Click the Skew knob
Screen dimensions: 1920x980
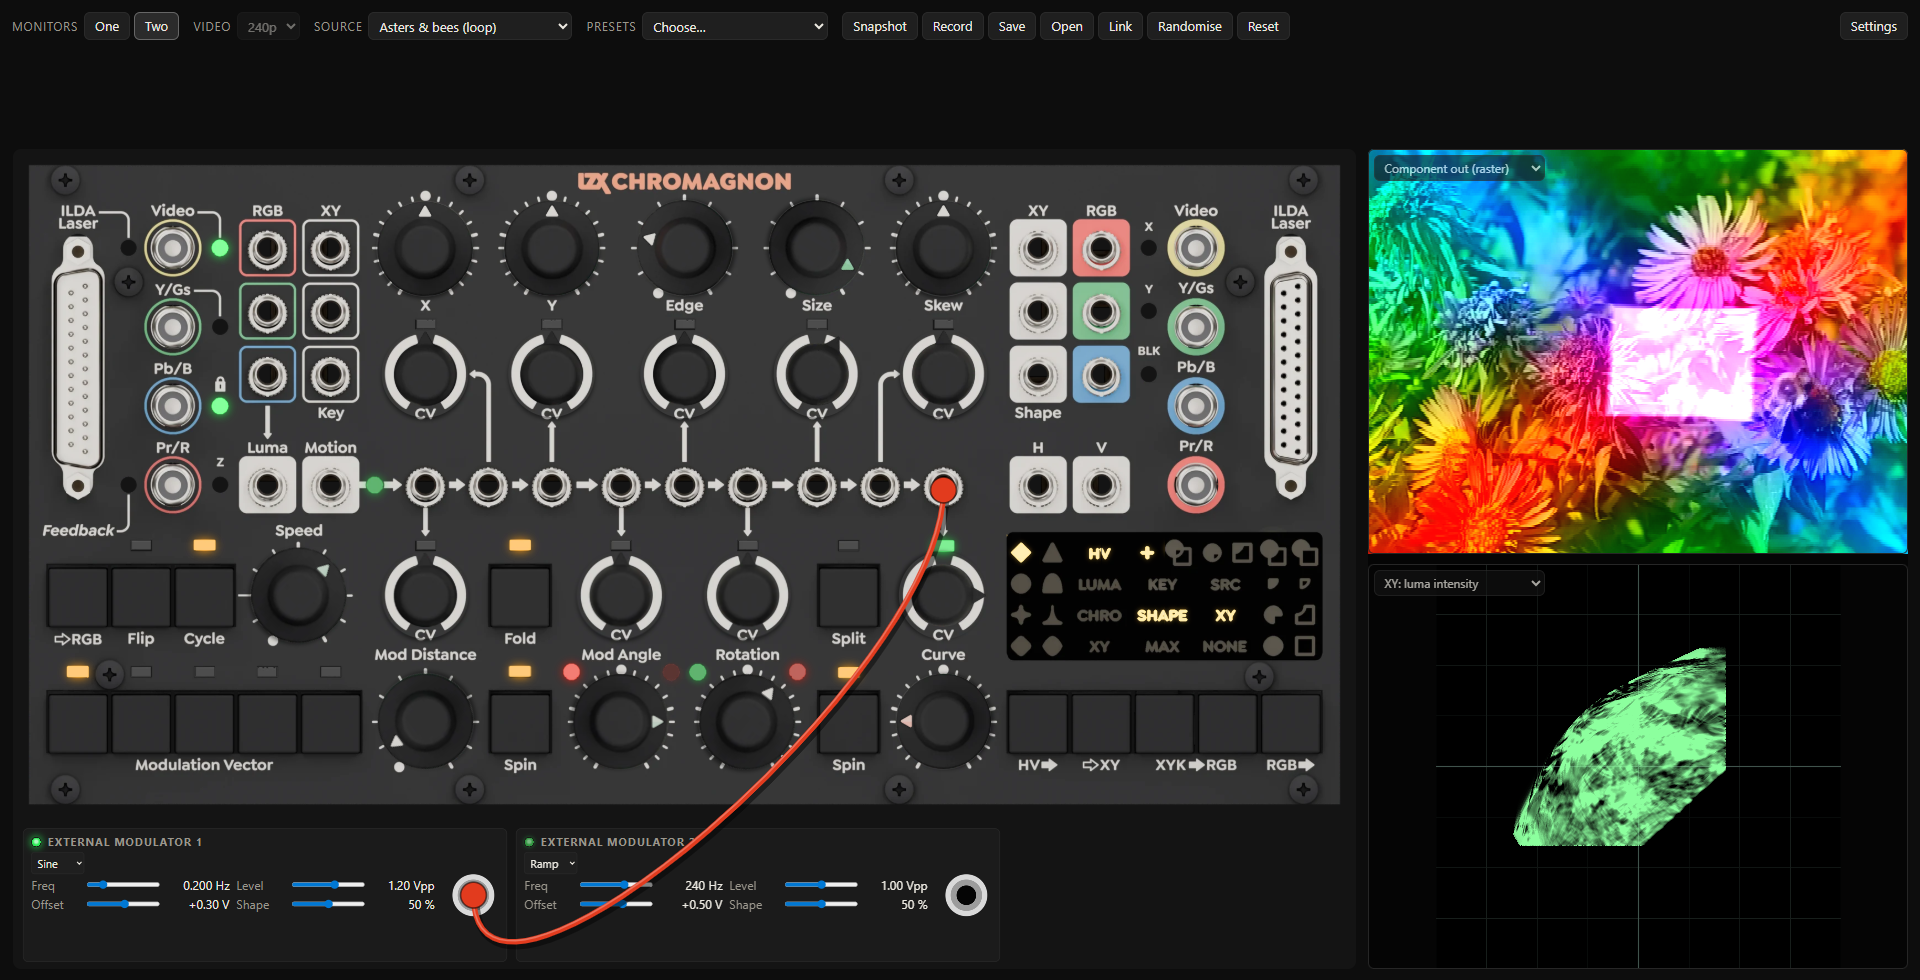pos(943,248)
